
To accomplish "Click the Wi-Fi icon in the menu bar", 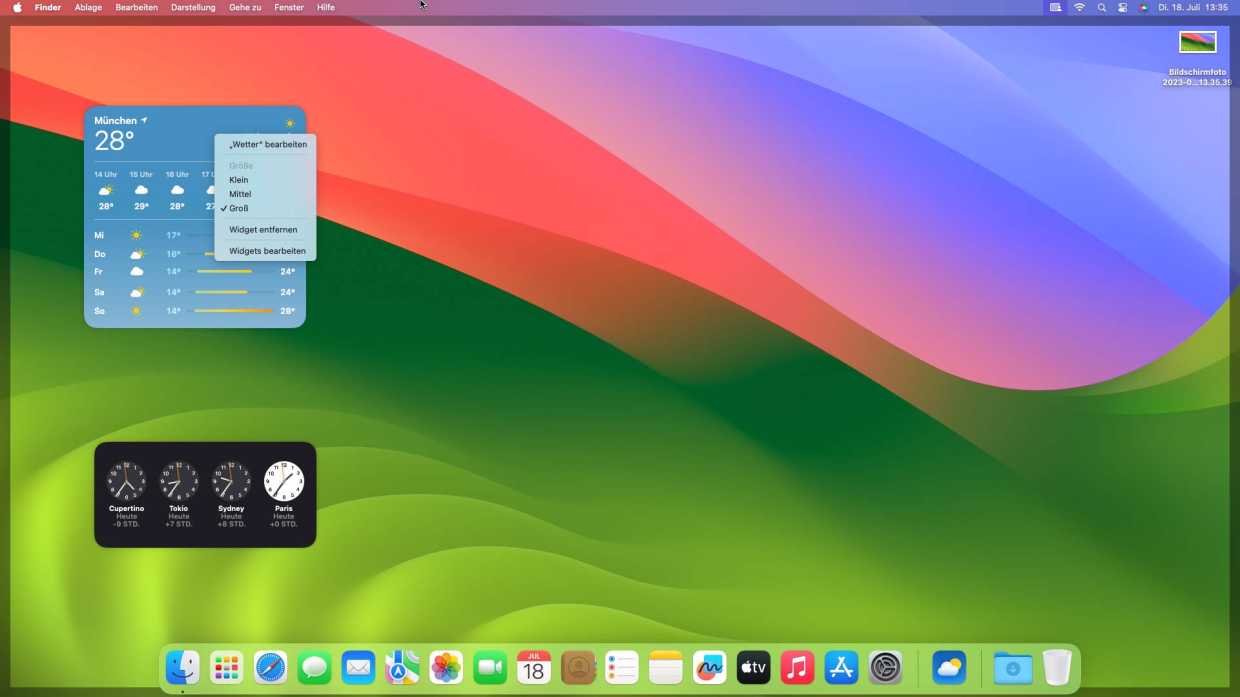I will (1079, 7).
